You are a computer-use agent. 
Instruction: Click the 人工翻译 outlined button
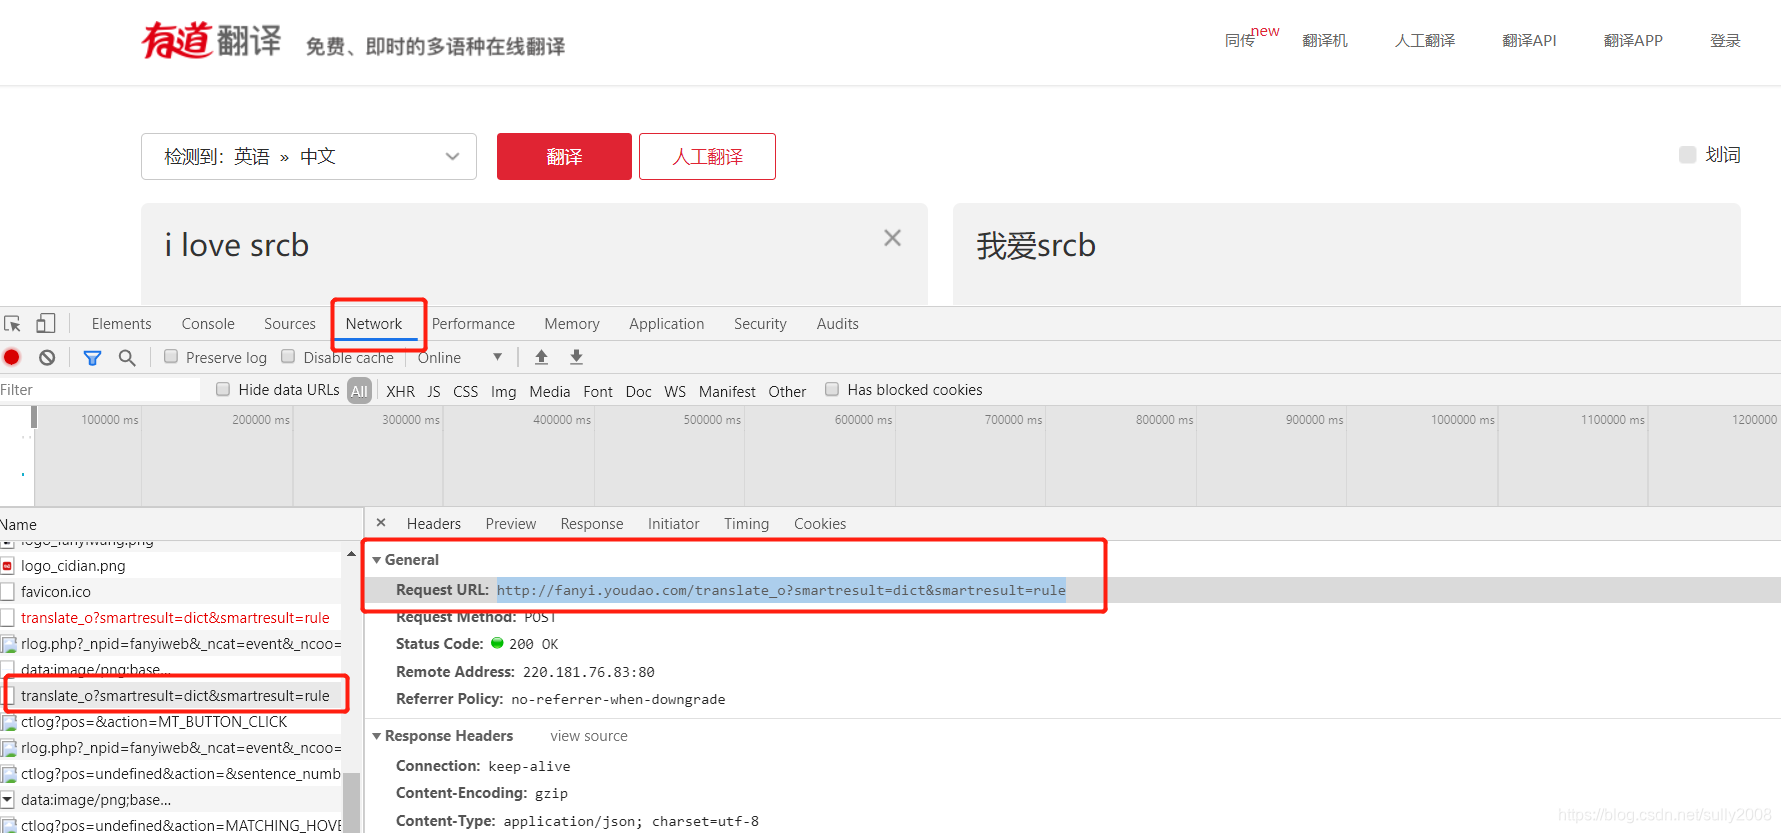click(x=707, y=157)
